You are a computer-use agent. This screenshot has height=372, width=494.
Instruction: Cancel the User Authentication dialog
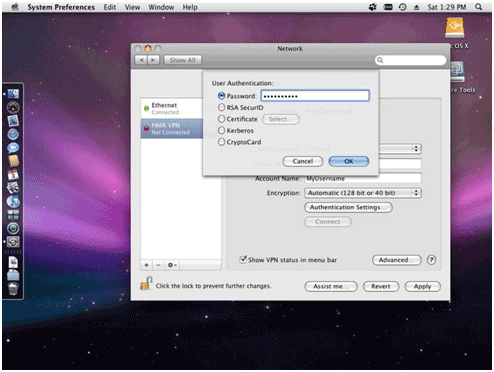tap(303, 161)
